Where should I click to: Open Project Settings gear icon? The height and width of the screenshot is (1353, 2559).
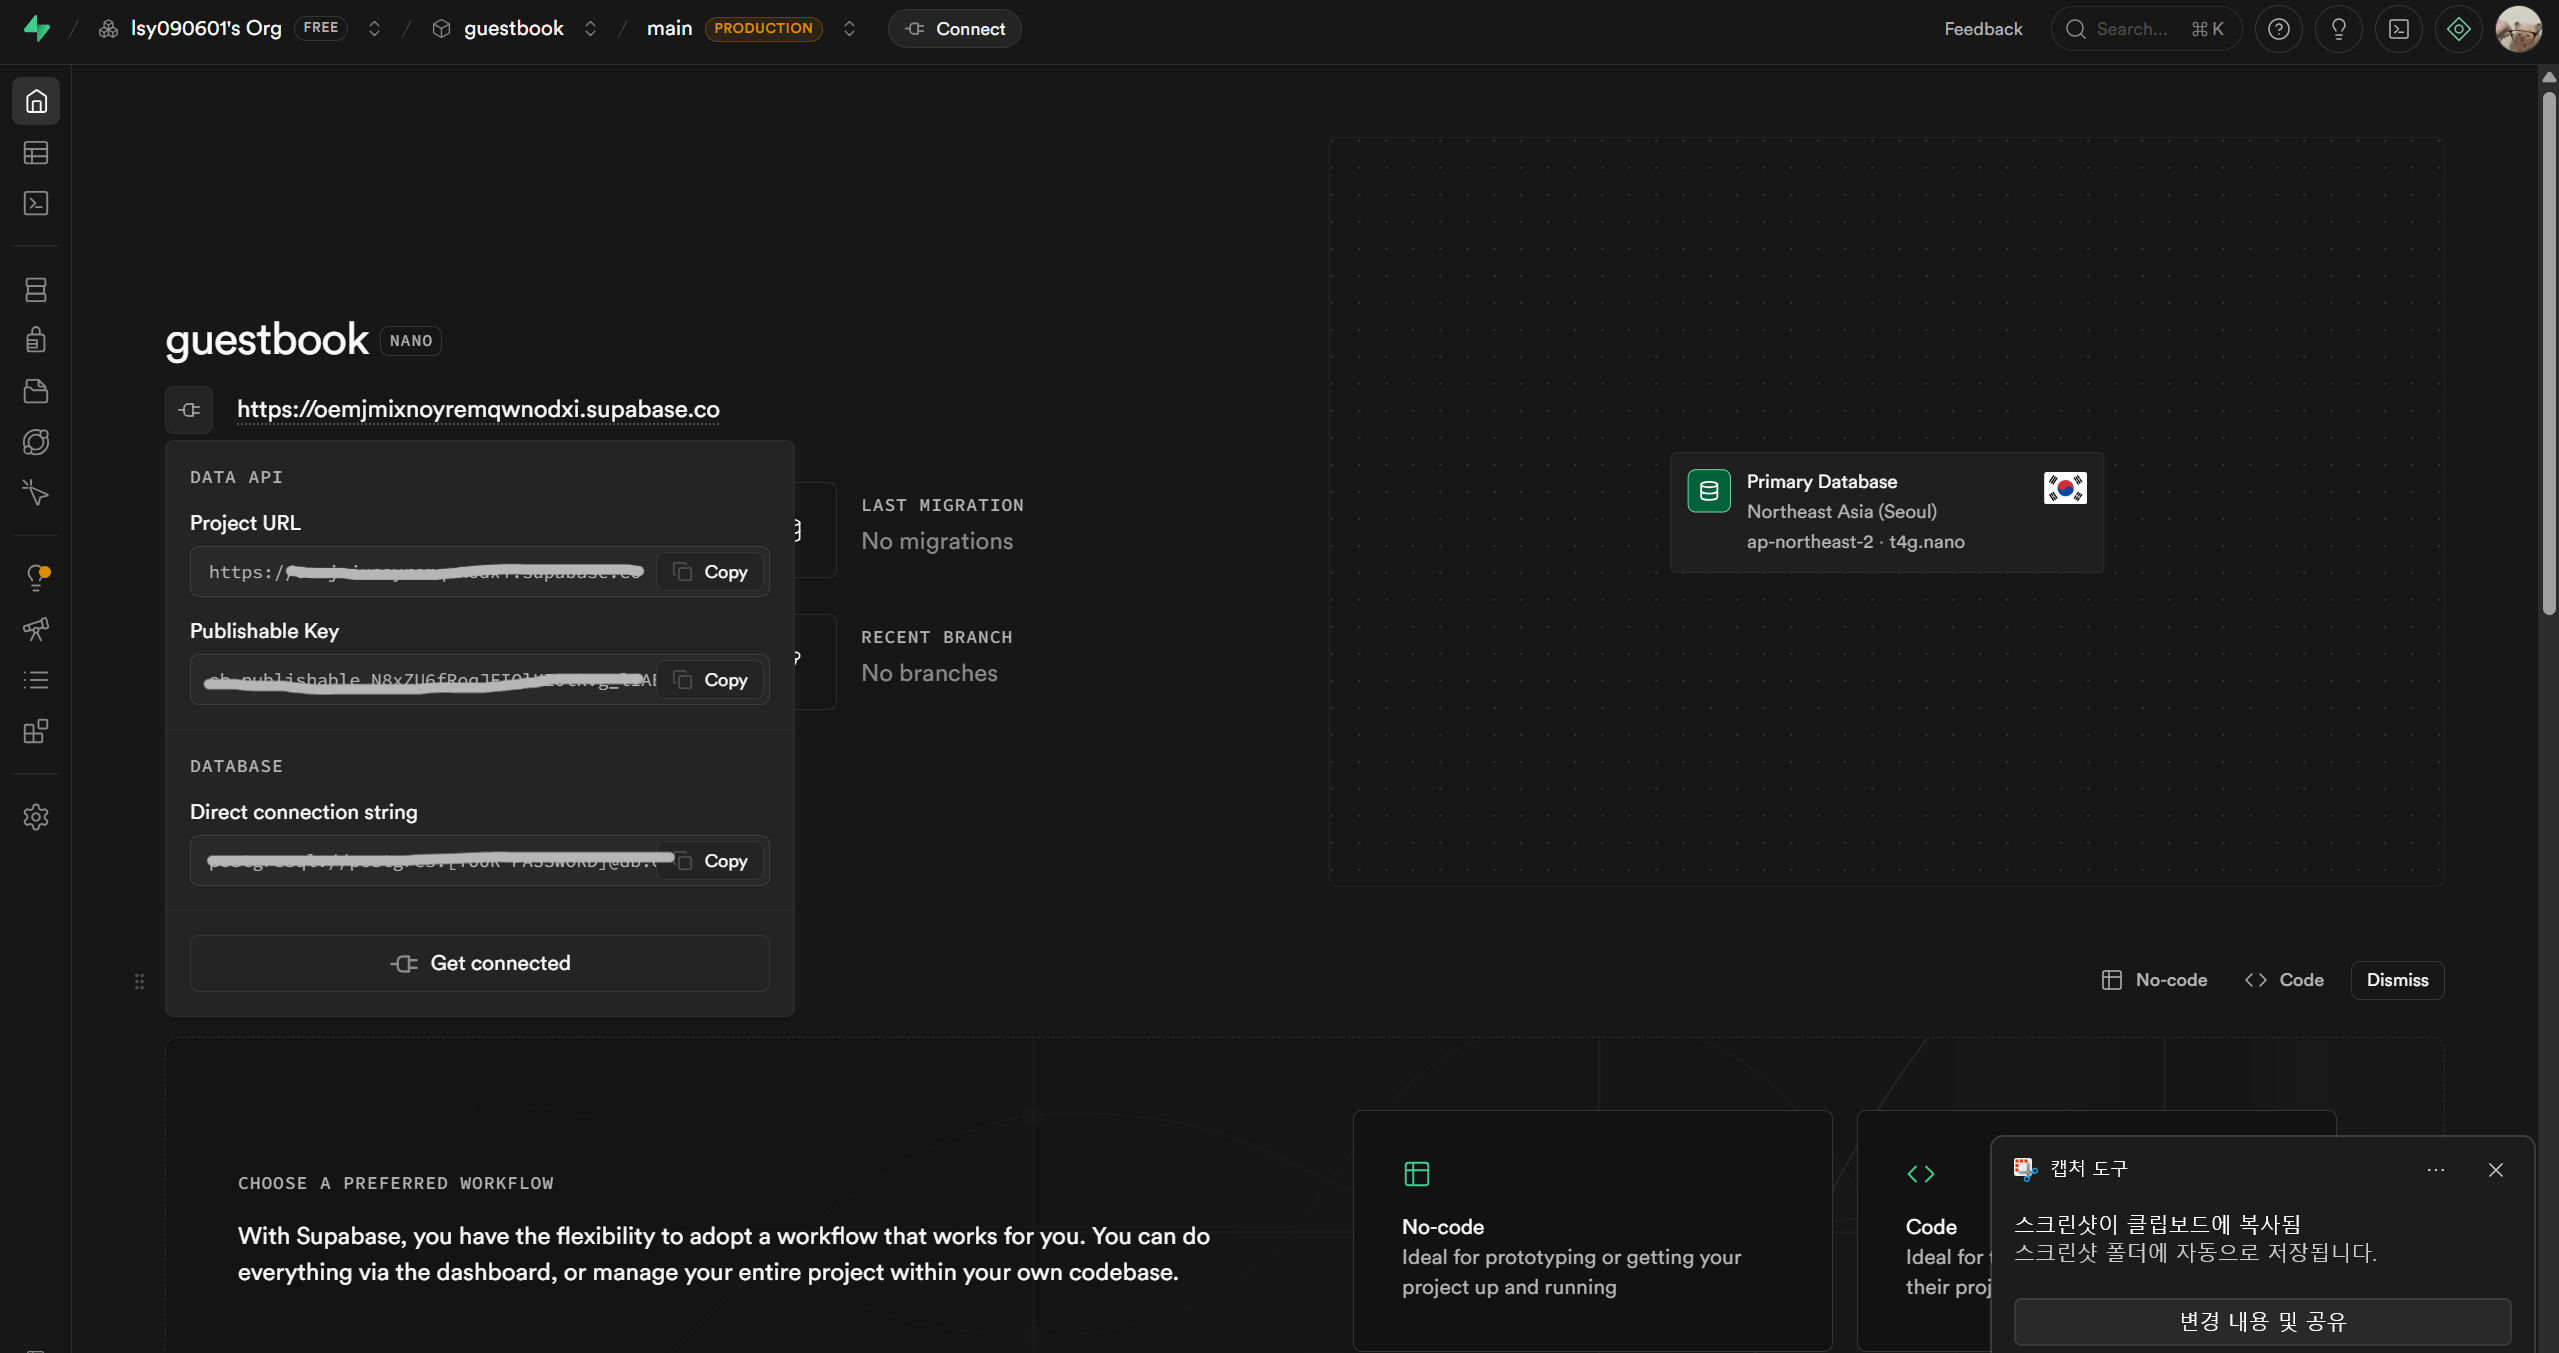tap(36, 817)
